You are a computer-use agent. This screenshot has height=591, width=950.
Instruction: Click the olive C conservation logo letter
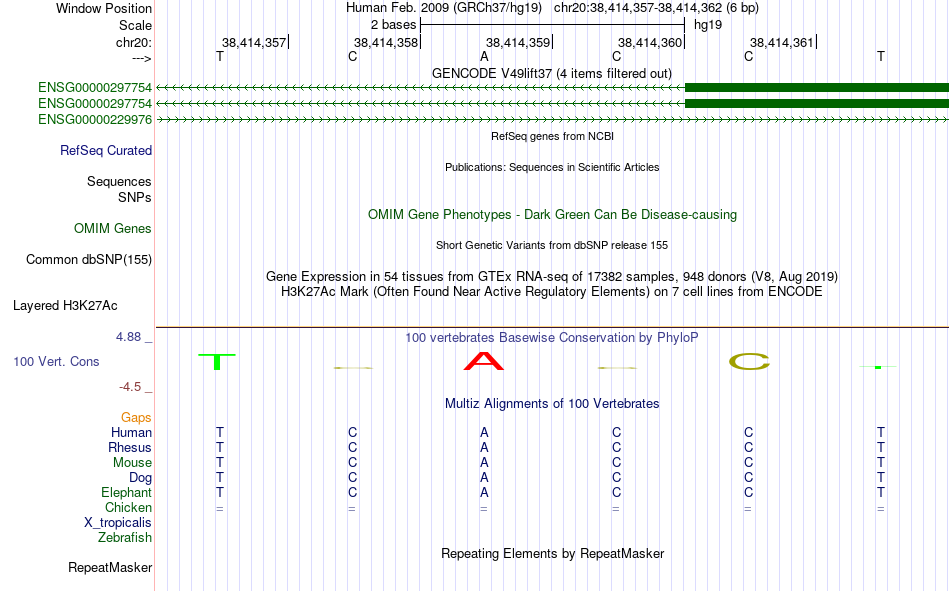click(749, 362)
